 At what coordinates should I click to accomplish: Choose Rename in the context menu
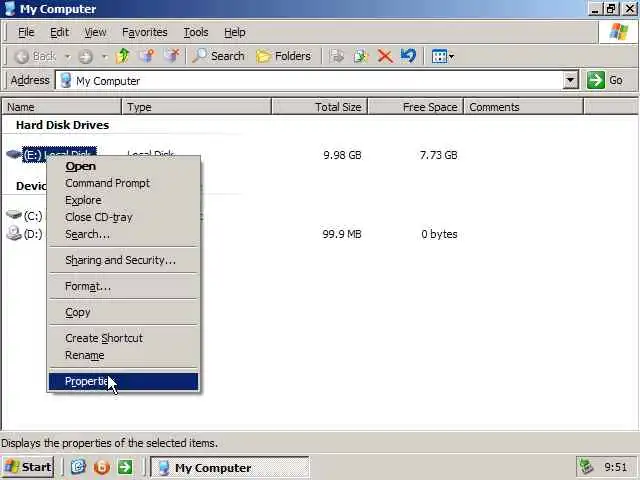(x=123, y=355)
